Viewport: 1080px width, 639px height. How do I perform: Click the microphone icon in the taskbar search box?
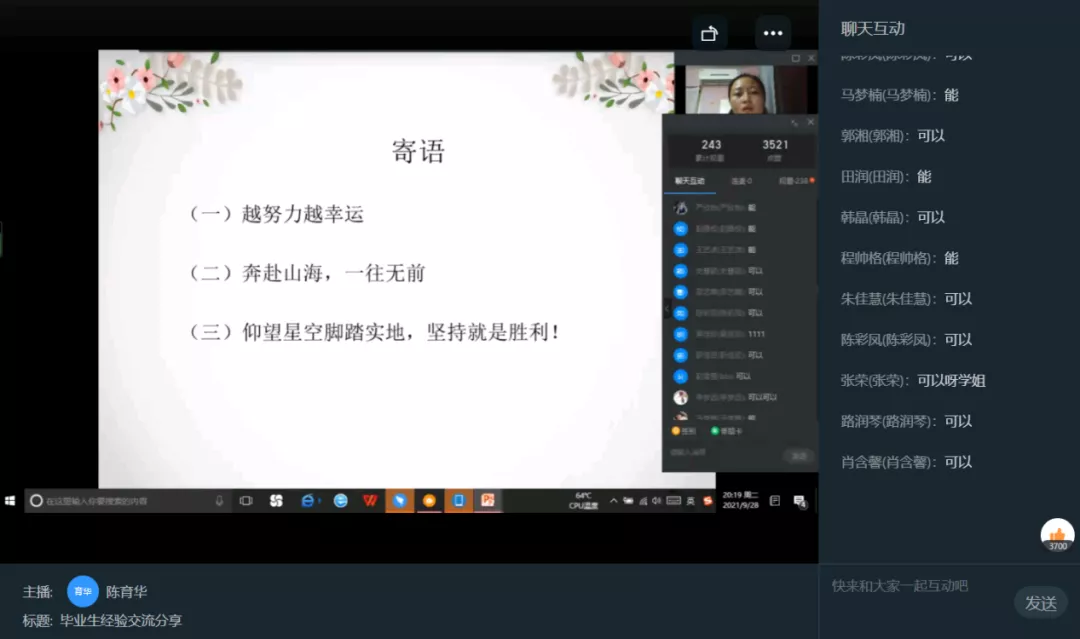[x=219, y=500]
